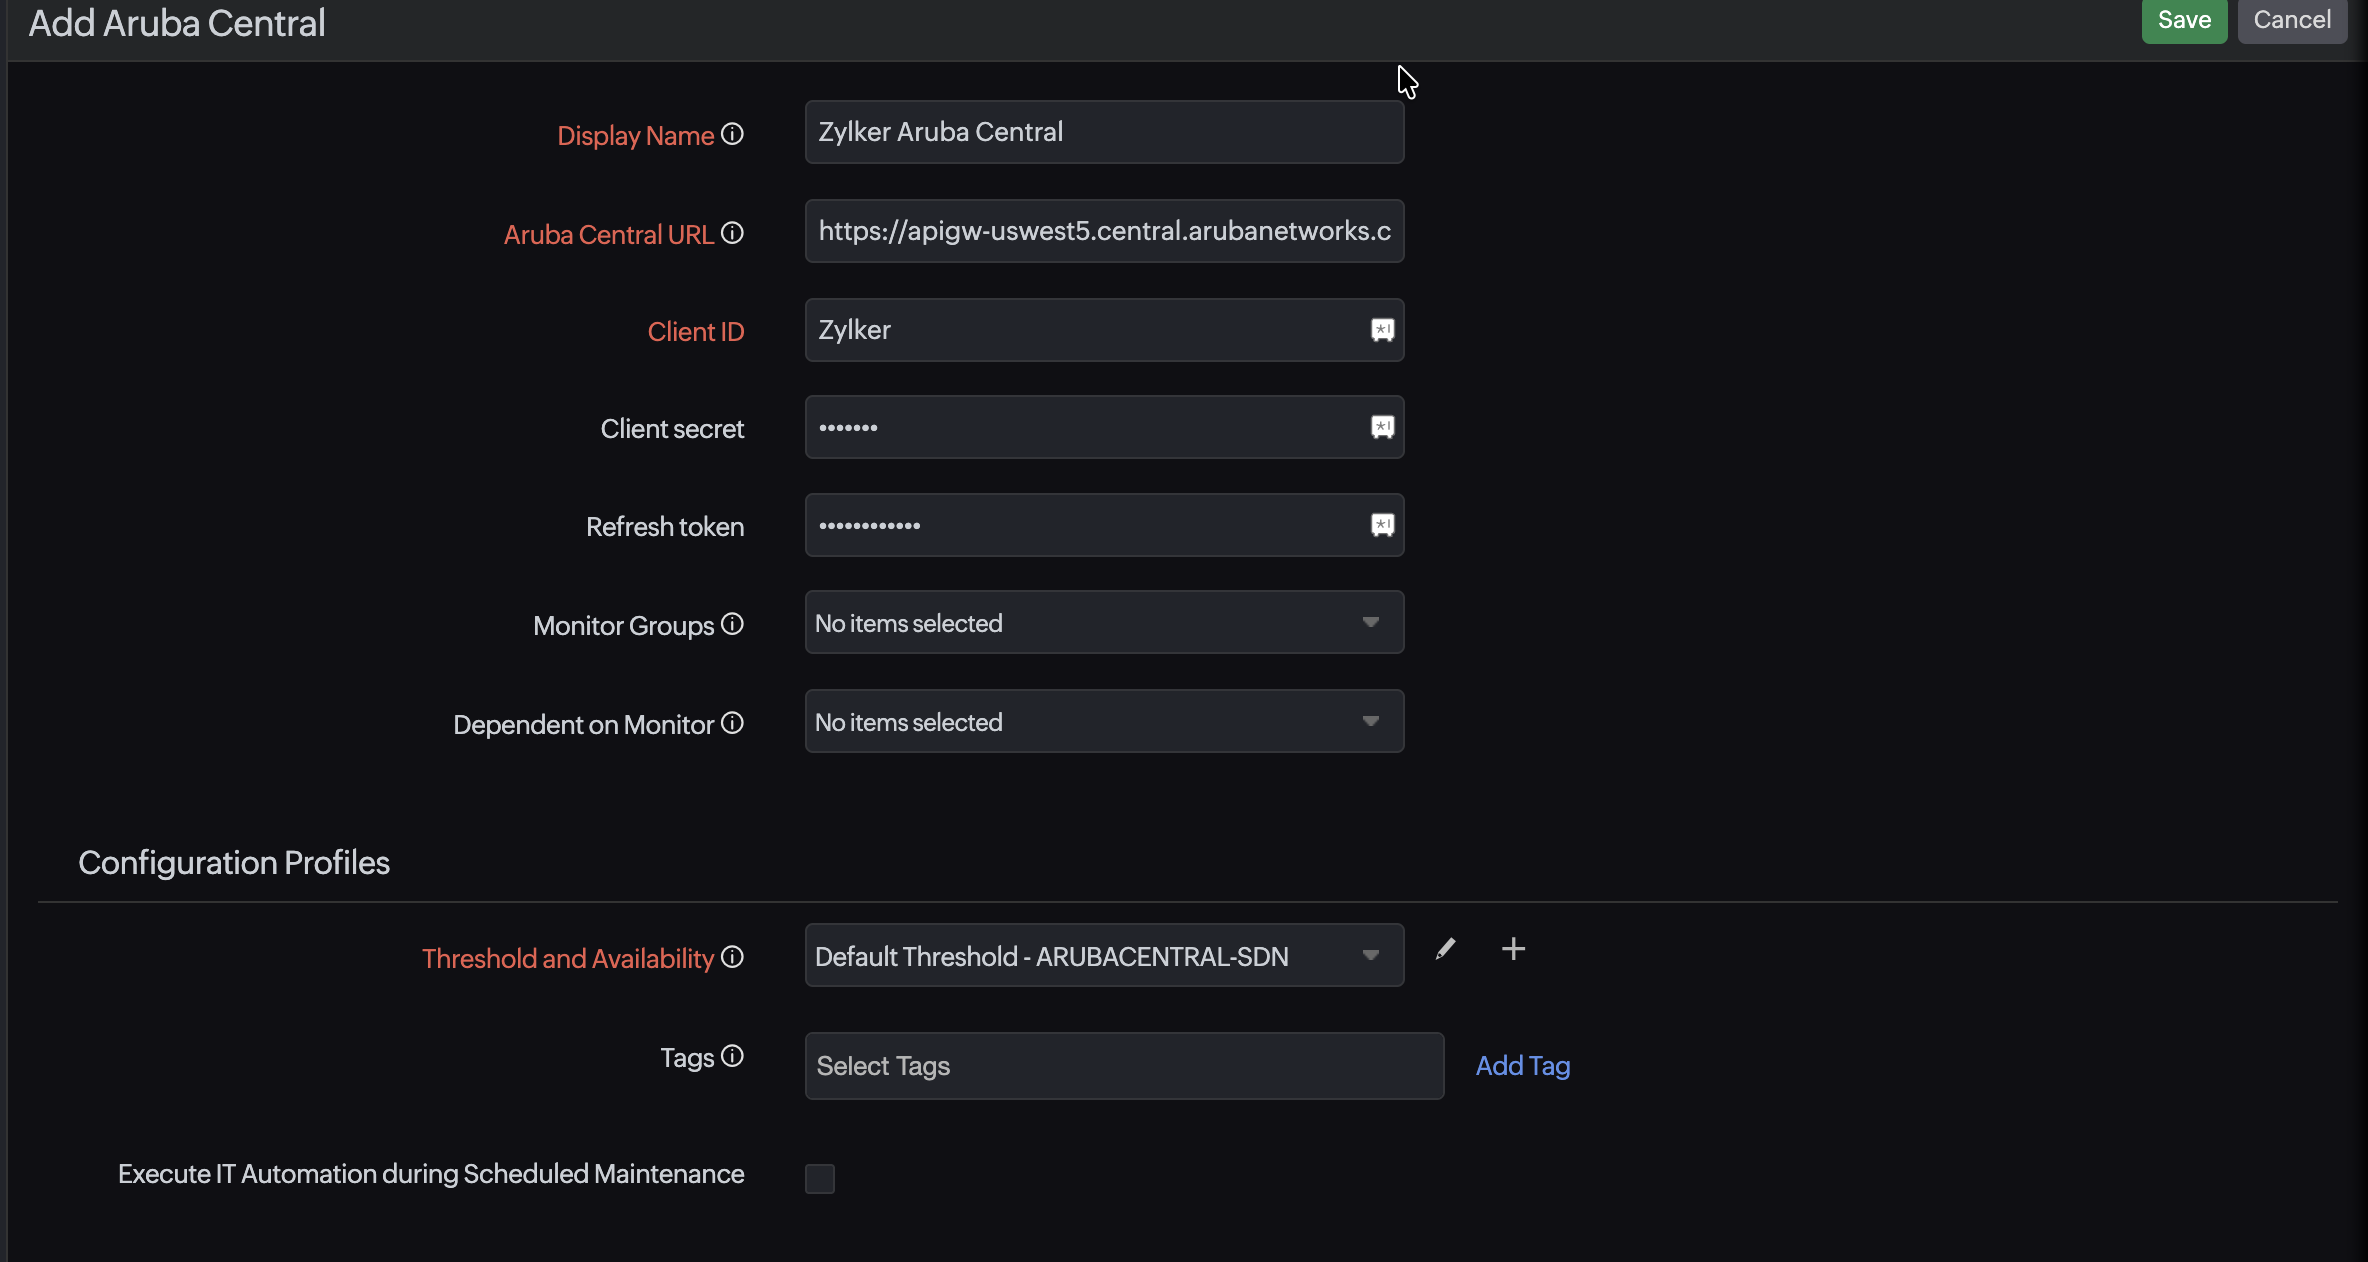Click the Dependent on Monitor info icon
The height and width of the screenshot is (1262, 2368).
[x=732, y=723]
